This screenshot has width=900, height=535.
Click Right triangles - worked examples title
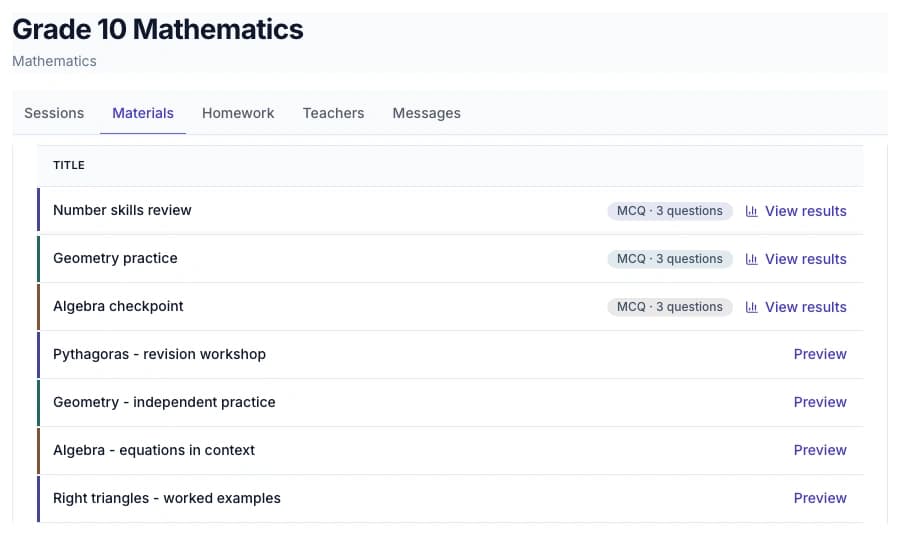167,498
